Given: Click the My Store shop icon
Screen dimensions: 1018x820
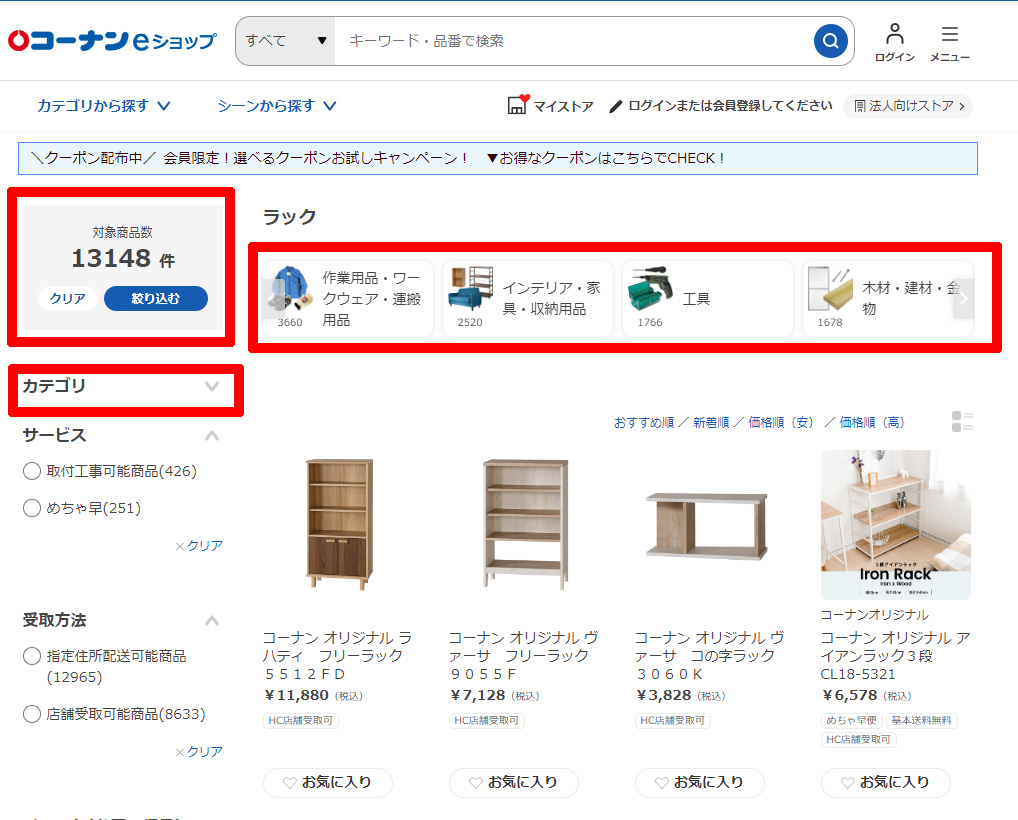Looking at the screenshot, I should point(518,105).
